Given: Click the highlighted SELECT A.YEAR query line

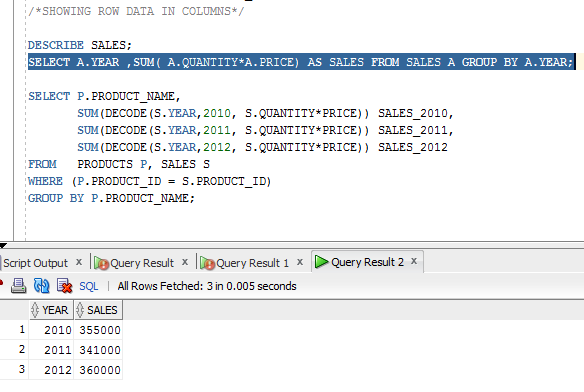Looking at the screenshot, I should [301, 62].
